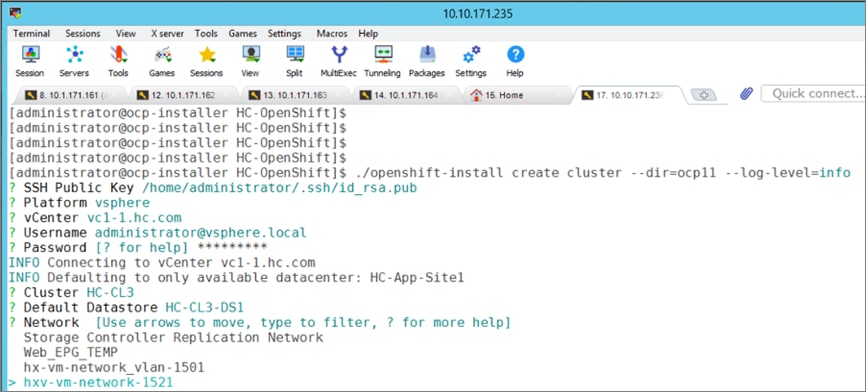866x392 pixels.
Task: Open the Macros menu
Action: coord(332,34)
